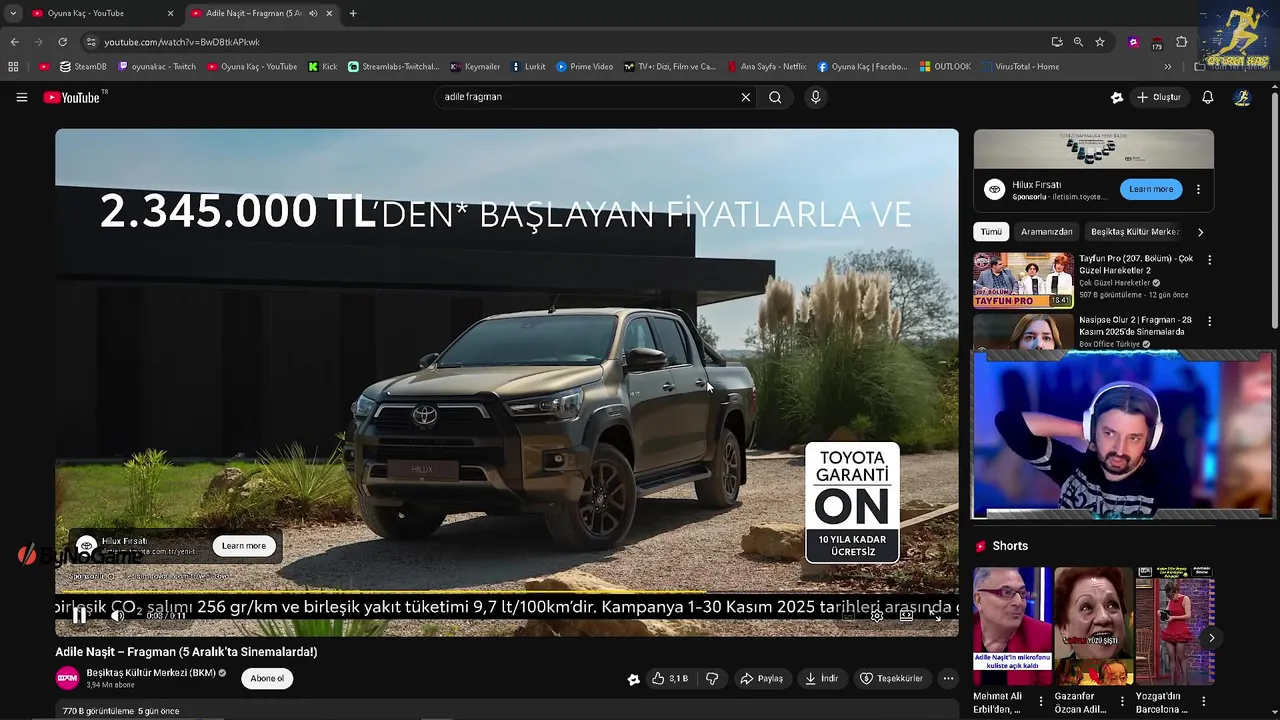1280x720 pixels.
Task: Click the gem icon beside Oluştur
Action: (1116, 97)
